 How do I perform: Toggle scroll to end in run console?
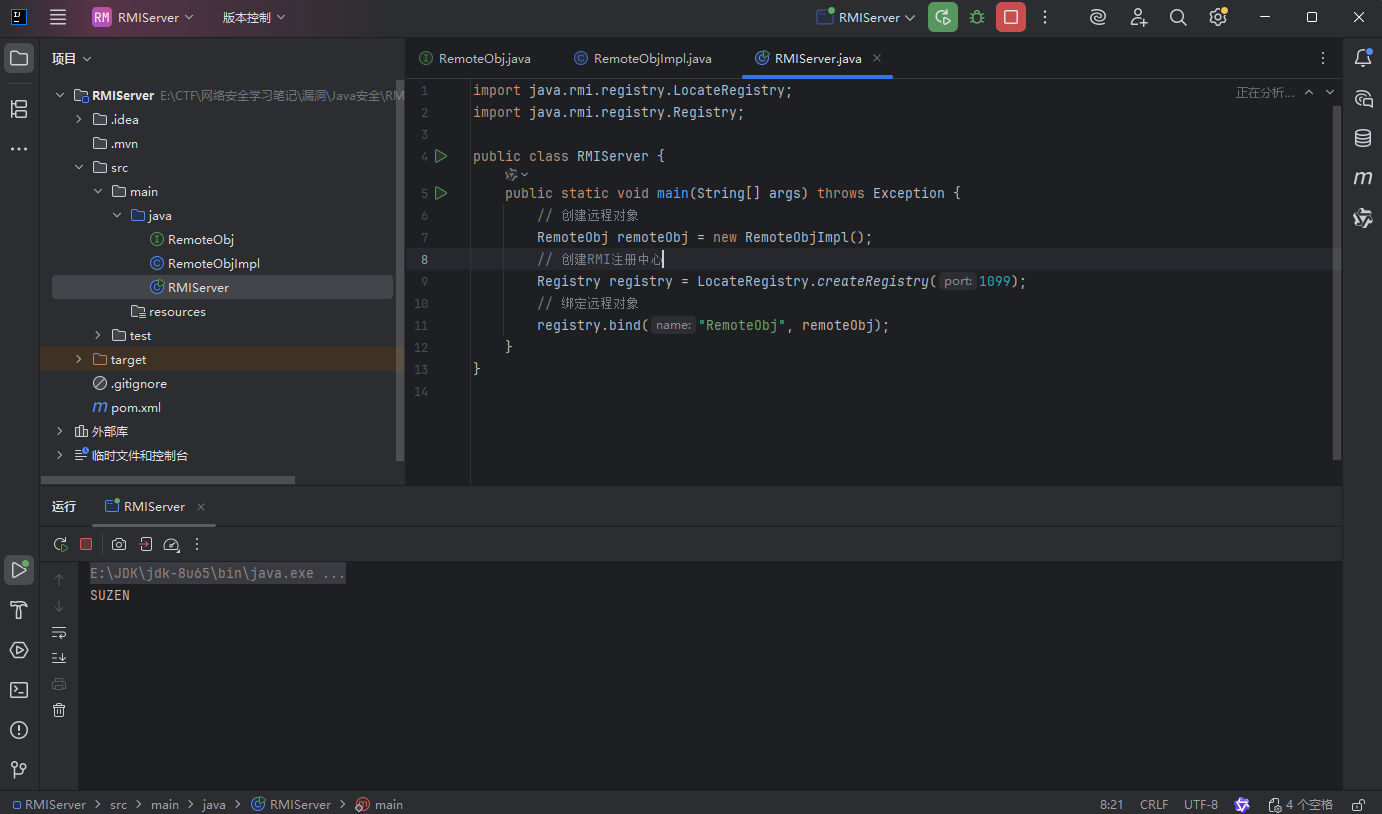click(59, 658)
